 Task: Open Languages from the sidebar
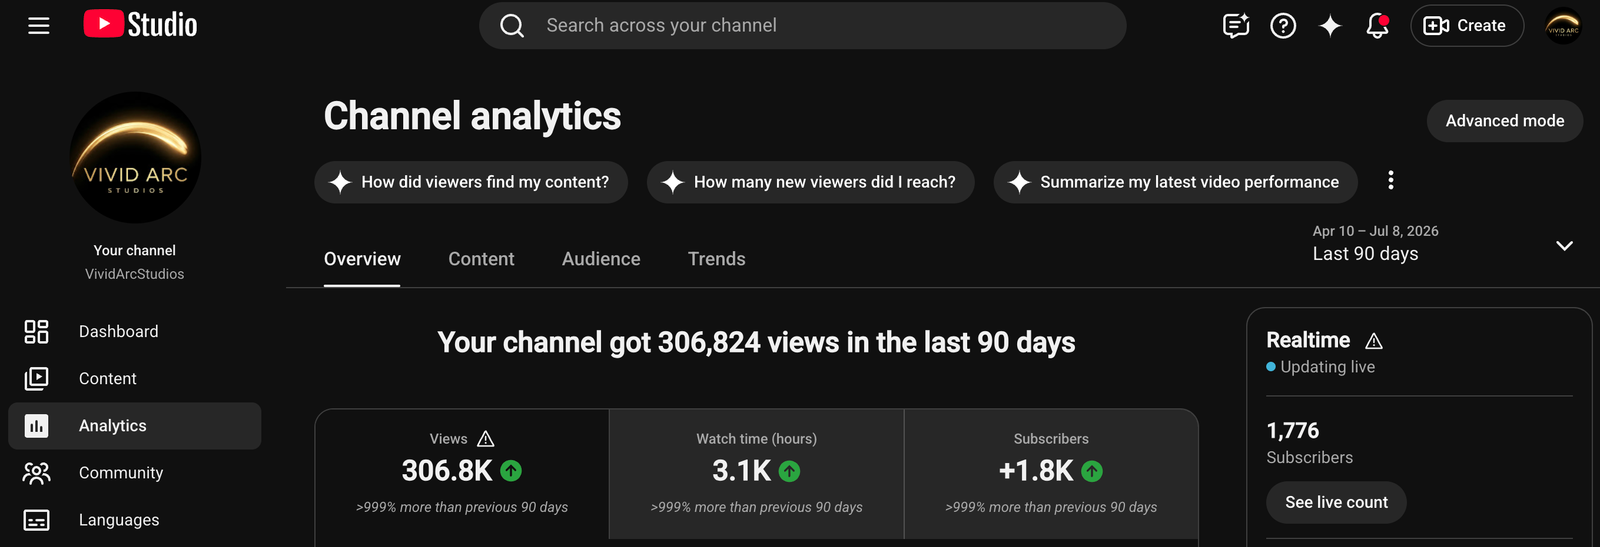135,520
